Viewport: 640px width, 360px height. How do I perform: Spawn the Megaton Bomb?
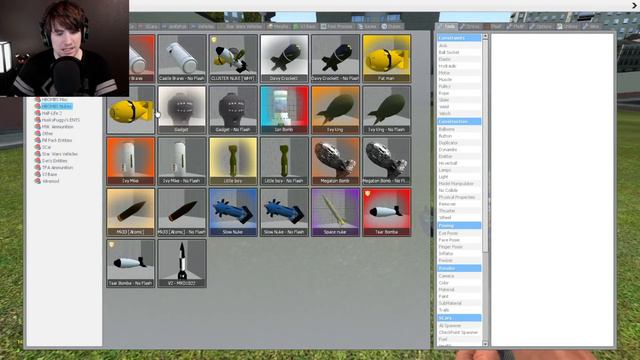tap(336, 161)
